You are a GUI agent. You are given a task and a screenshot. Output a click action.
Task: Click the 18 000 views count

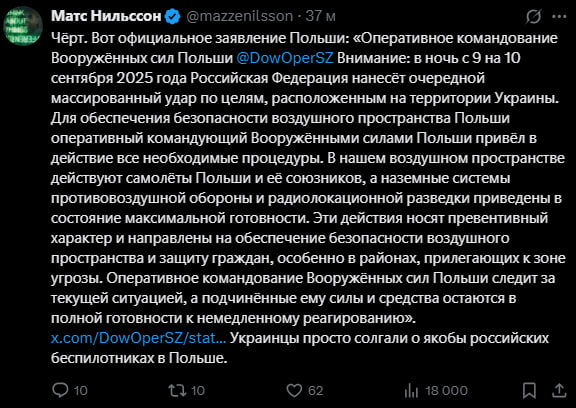(447, 390)
